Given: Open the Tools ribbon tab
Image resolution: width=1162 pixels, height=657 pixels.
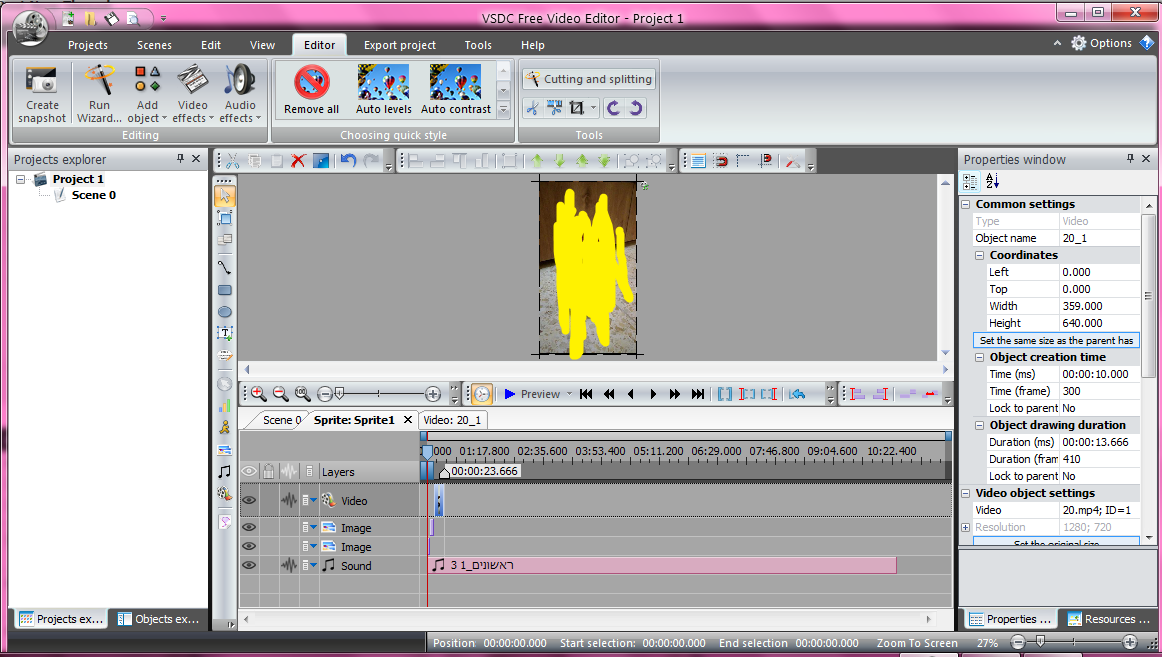Looking at the screenshot, I should (478, 45).
